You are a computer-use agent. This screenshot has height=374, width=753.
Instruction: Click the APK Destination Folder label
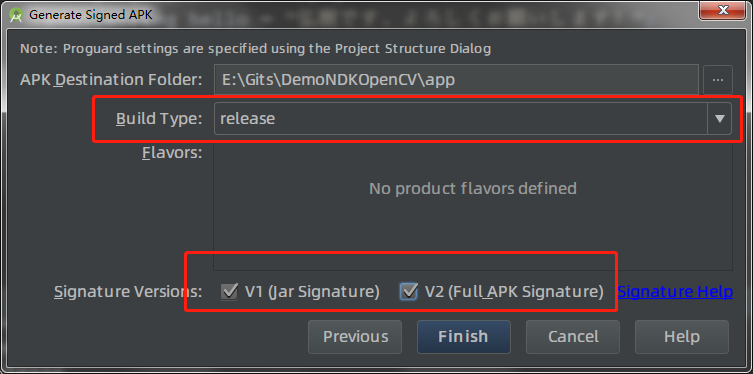[111, 80]
